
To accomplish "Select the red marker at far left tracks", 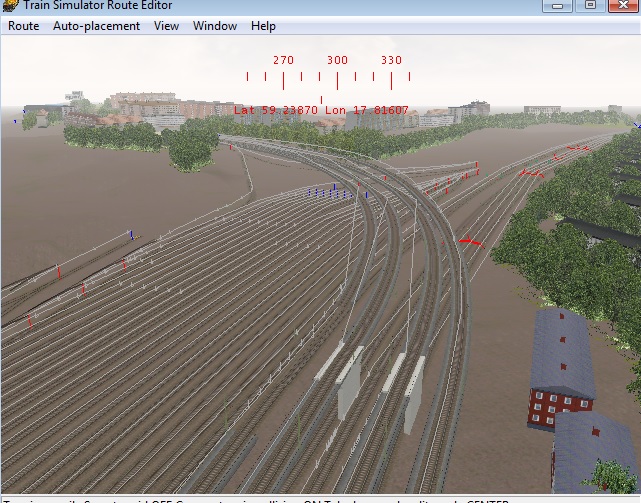I will pyautogui.click(x=30, y=320).
